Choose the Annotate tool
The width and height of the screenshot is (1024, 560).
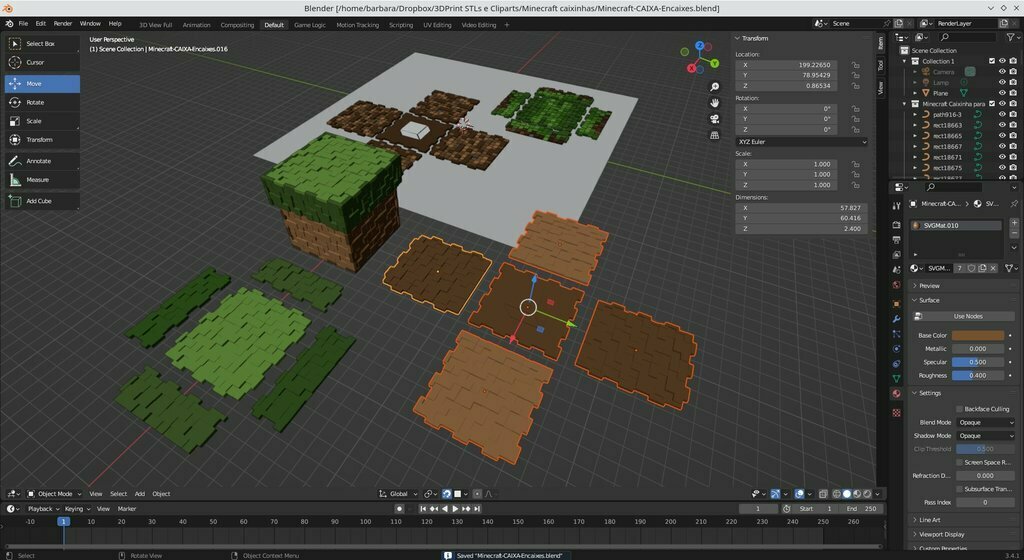coord(38,161)
